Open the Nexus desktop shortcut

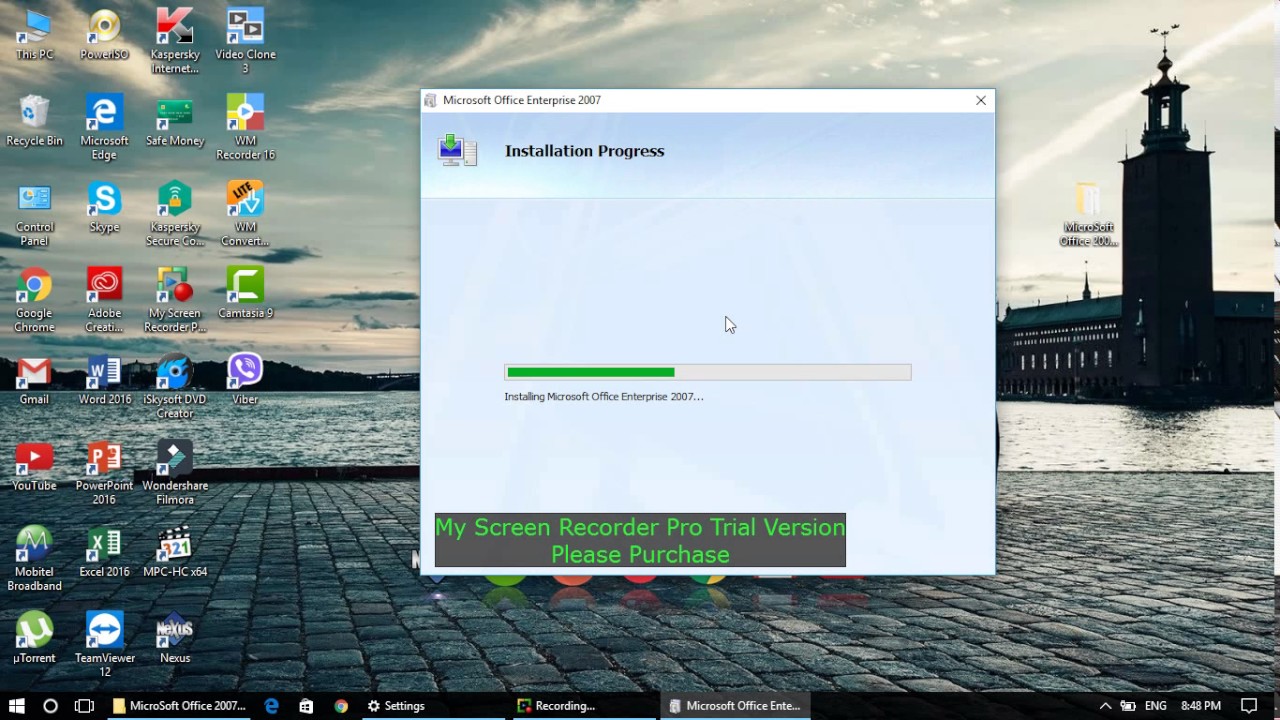click(x=175, y=637)
